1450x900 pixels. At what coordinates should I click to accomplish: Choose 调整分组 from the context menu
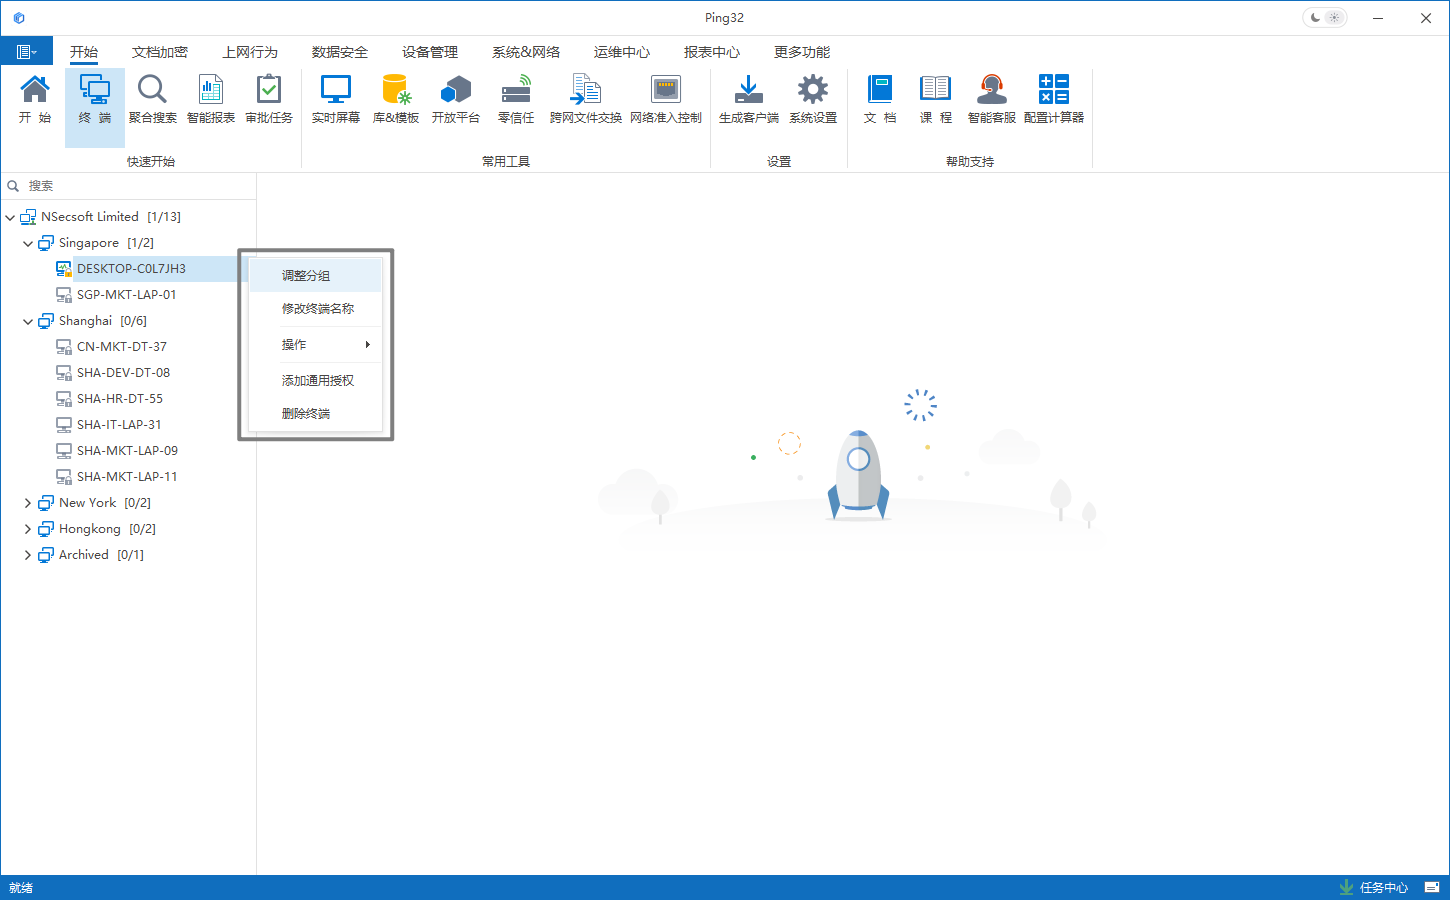point(315,275)
